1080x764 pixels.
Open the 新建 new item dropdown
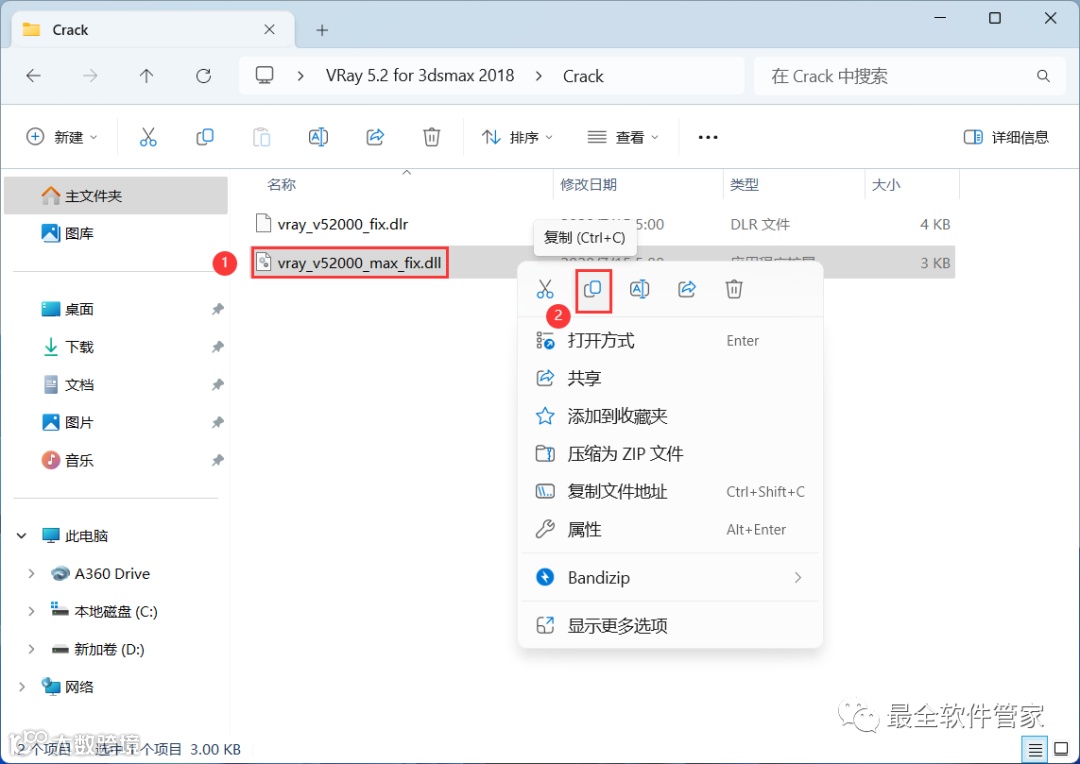click(x=62, y=137)
